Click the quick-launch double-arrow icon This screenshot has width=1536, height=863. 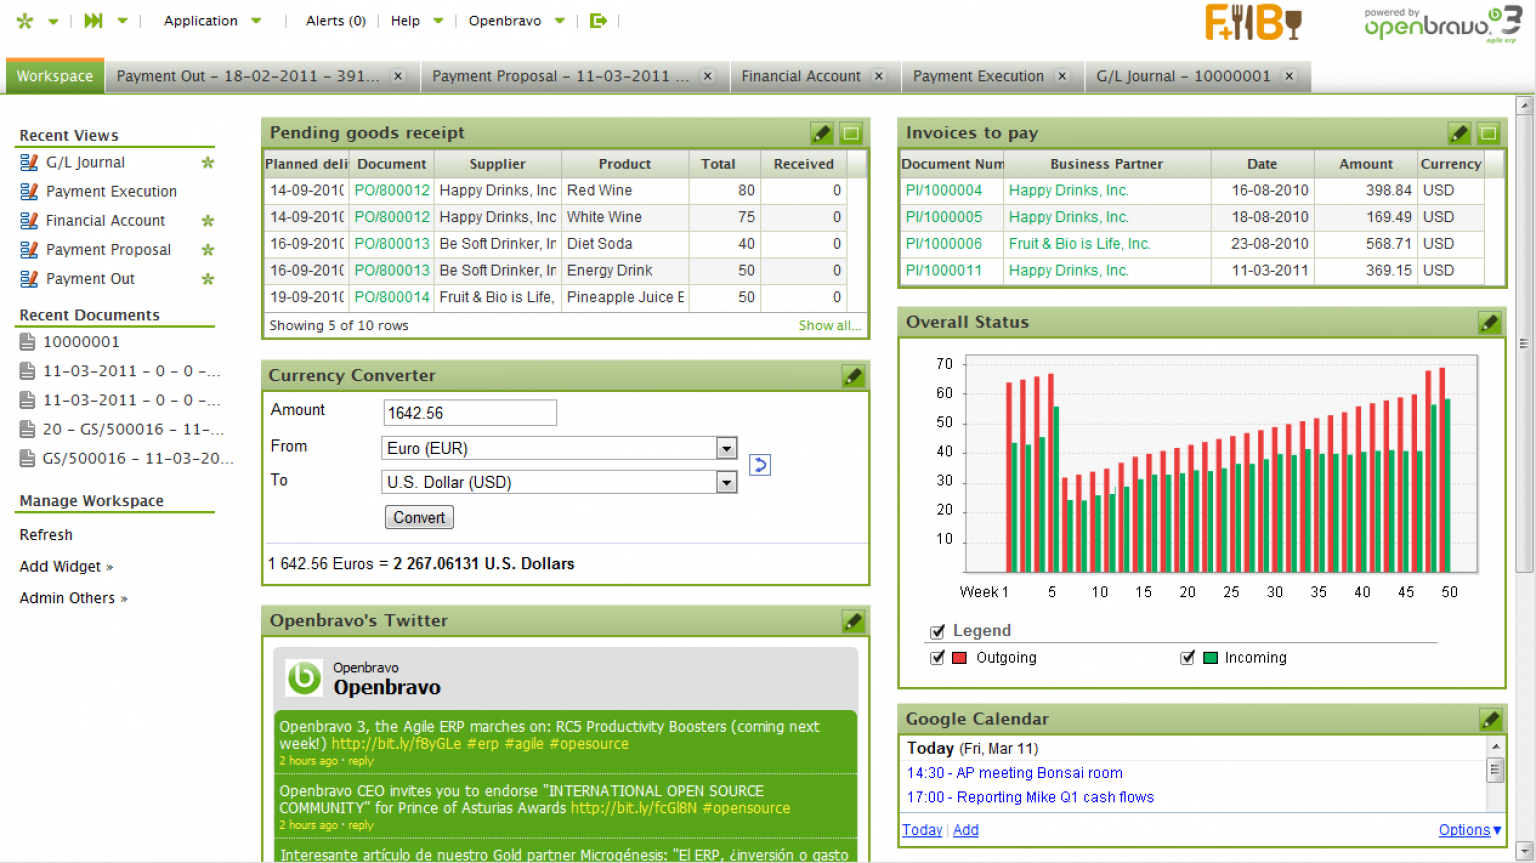(x=92, y=19)
